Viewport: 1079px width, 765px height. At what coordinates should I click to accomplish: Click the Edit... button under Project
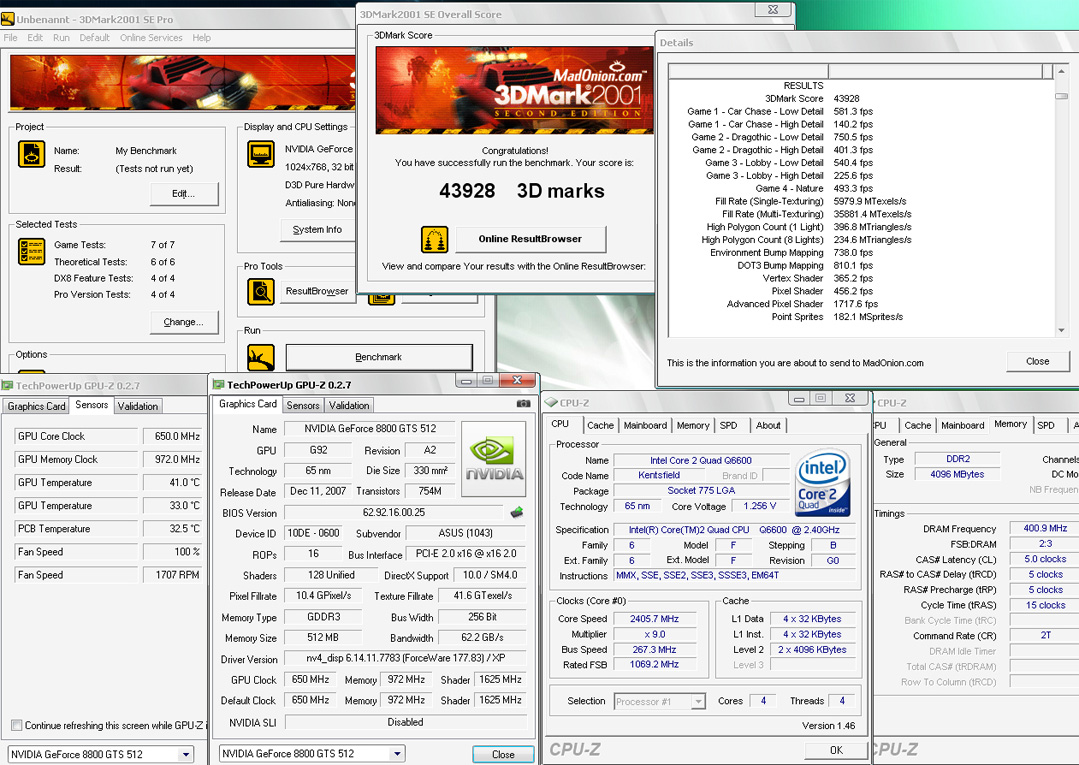184,194
